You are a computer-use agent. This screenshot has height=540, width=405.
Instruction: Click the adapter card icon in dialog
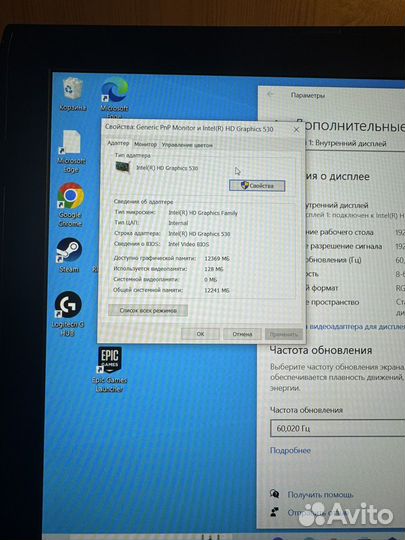coord(123,167)
